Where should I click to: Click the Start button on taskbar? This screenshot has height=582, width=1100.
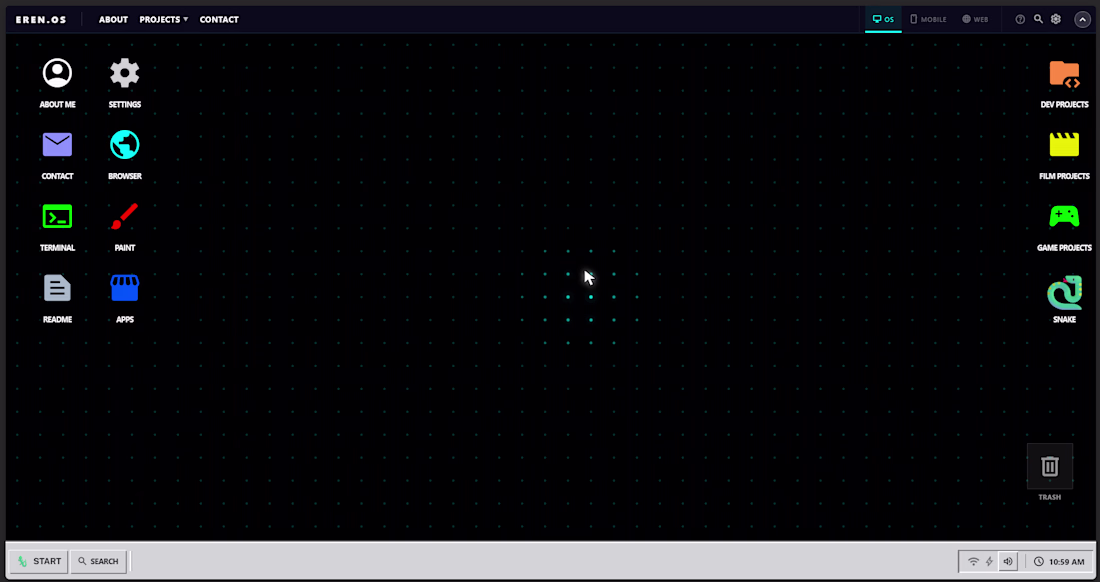(39, 562)
